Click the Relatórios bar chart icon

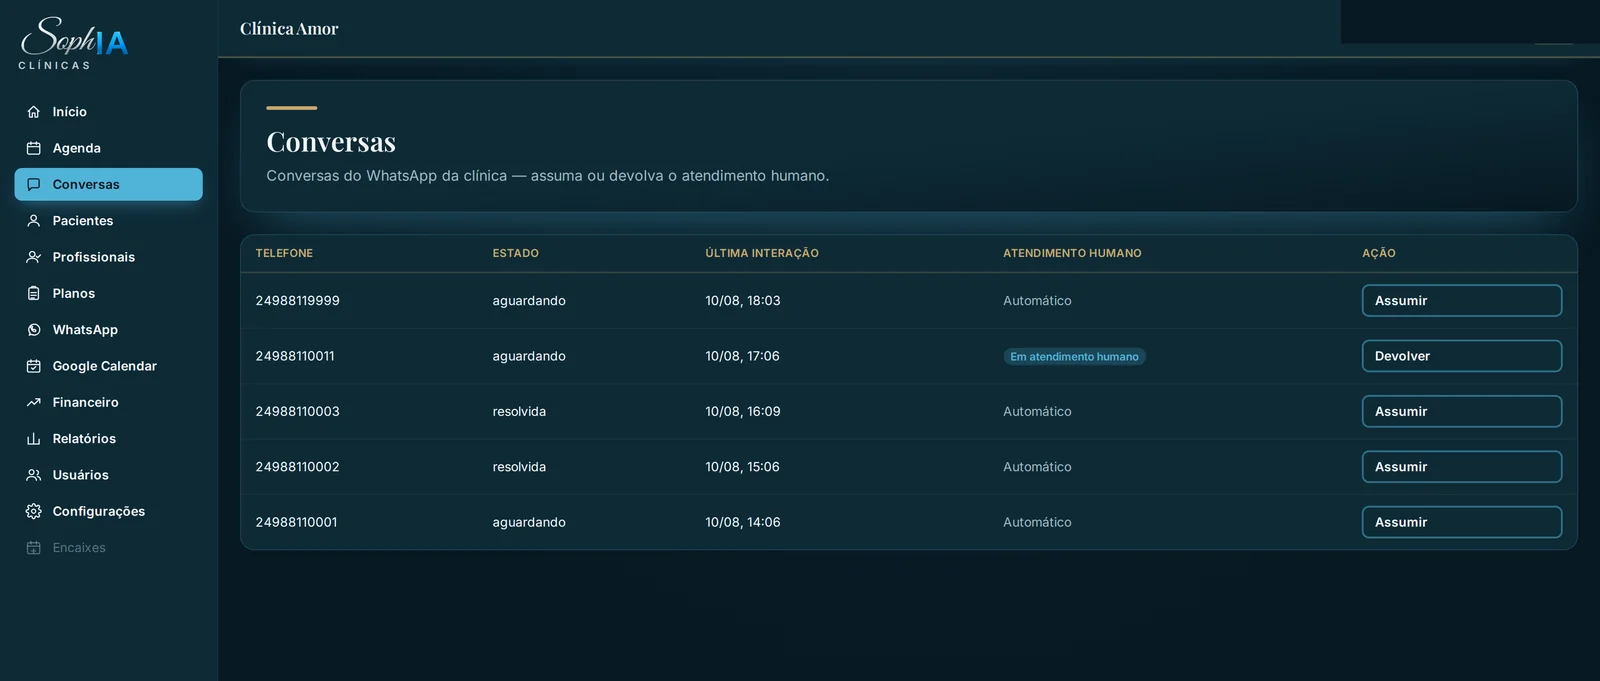(x=33, y=439)
